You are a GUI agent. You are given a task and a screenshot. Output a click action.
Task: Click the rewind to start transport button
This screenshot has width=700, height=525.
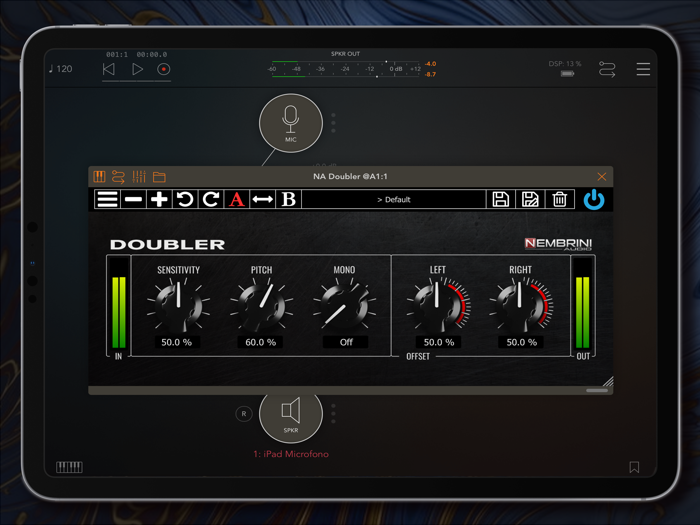click(108, 69)
